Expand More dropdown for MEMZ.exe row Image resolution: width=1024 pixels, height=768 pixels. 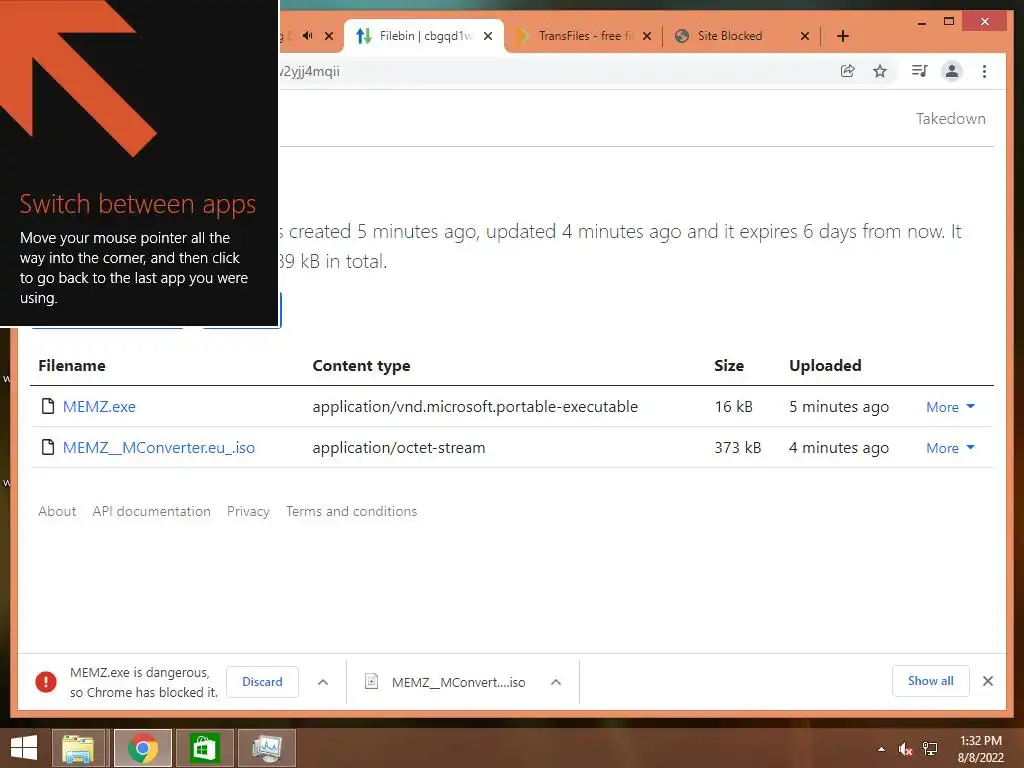tap(950, 407)
